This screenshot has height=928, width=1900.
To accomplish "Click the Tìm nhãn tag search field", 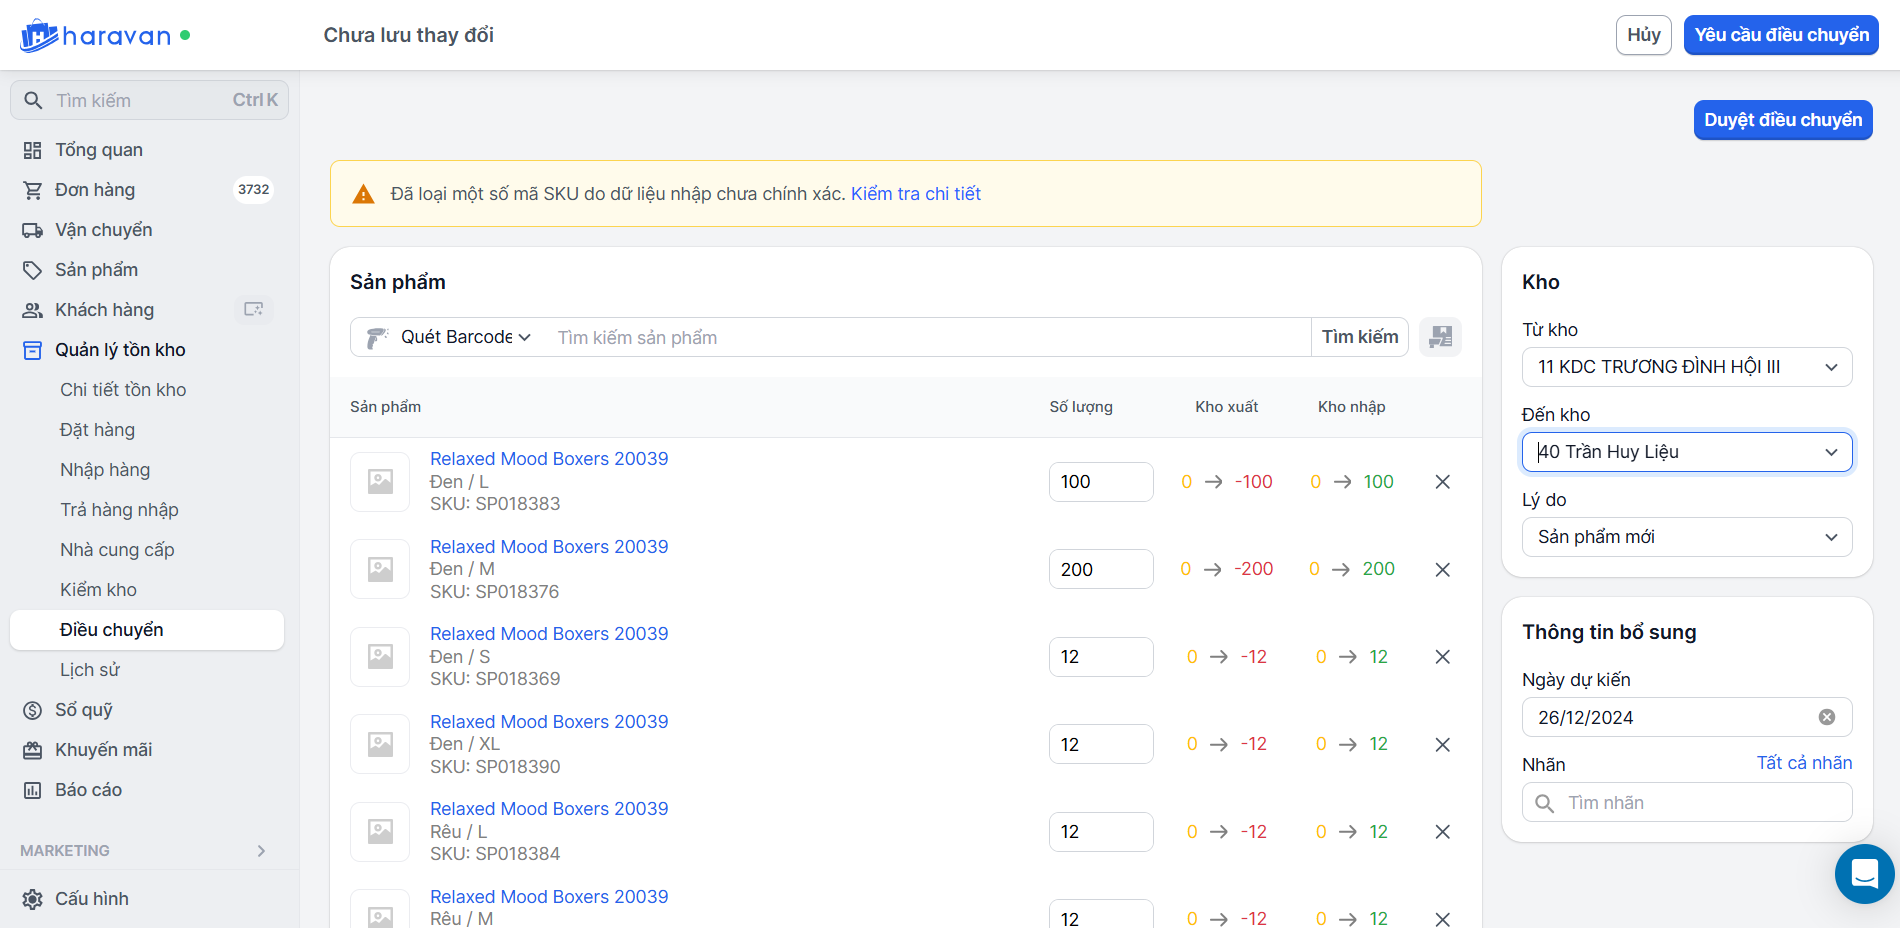I will click(x=1700, y=803).
